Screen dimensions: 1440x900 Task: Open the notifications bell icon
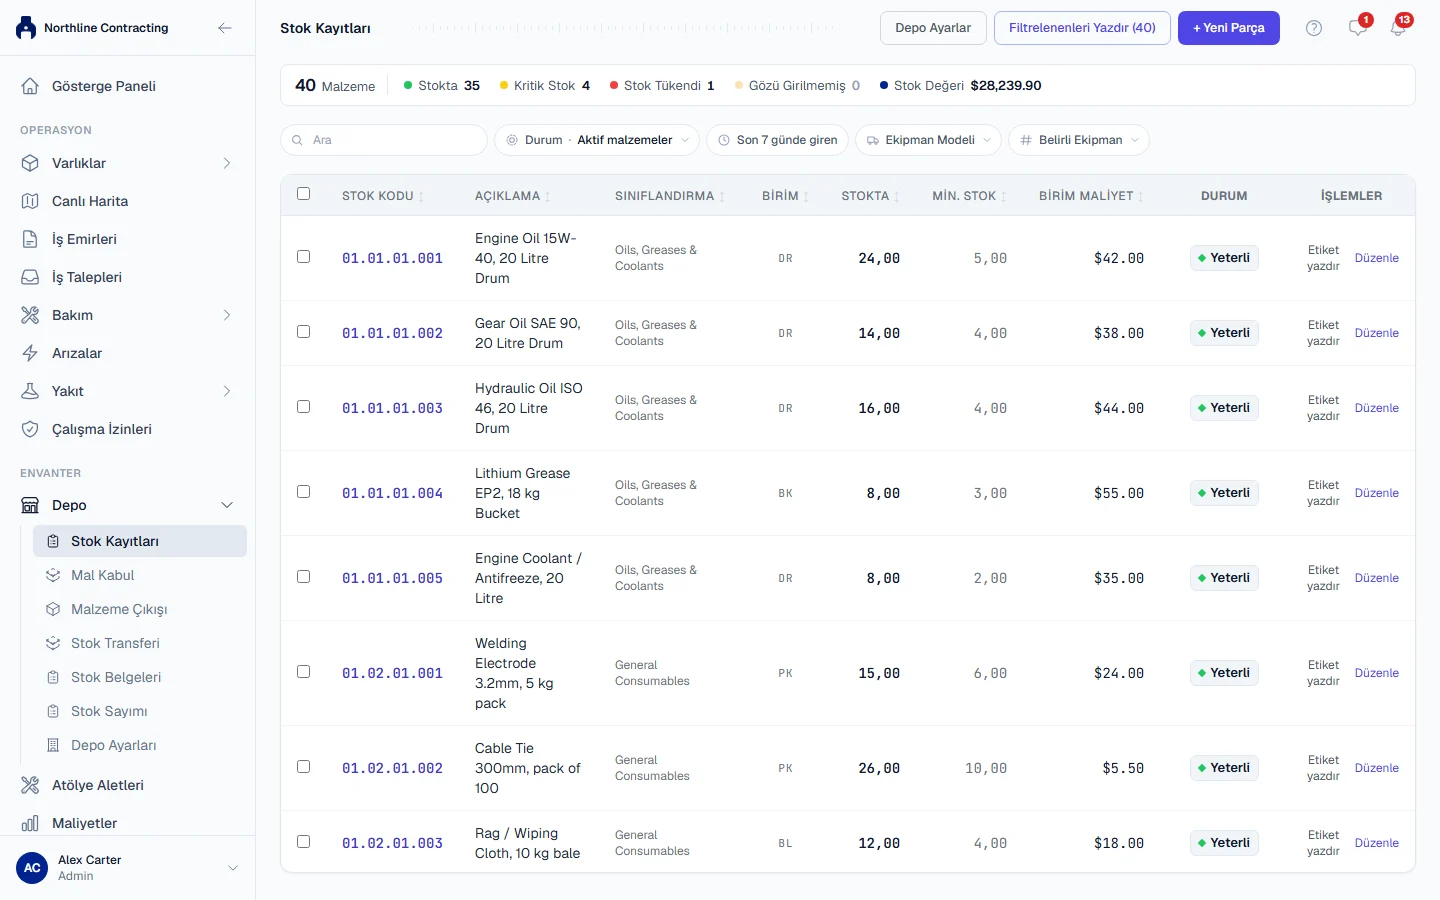[x=1398, y=28]
